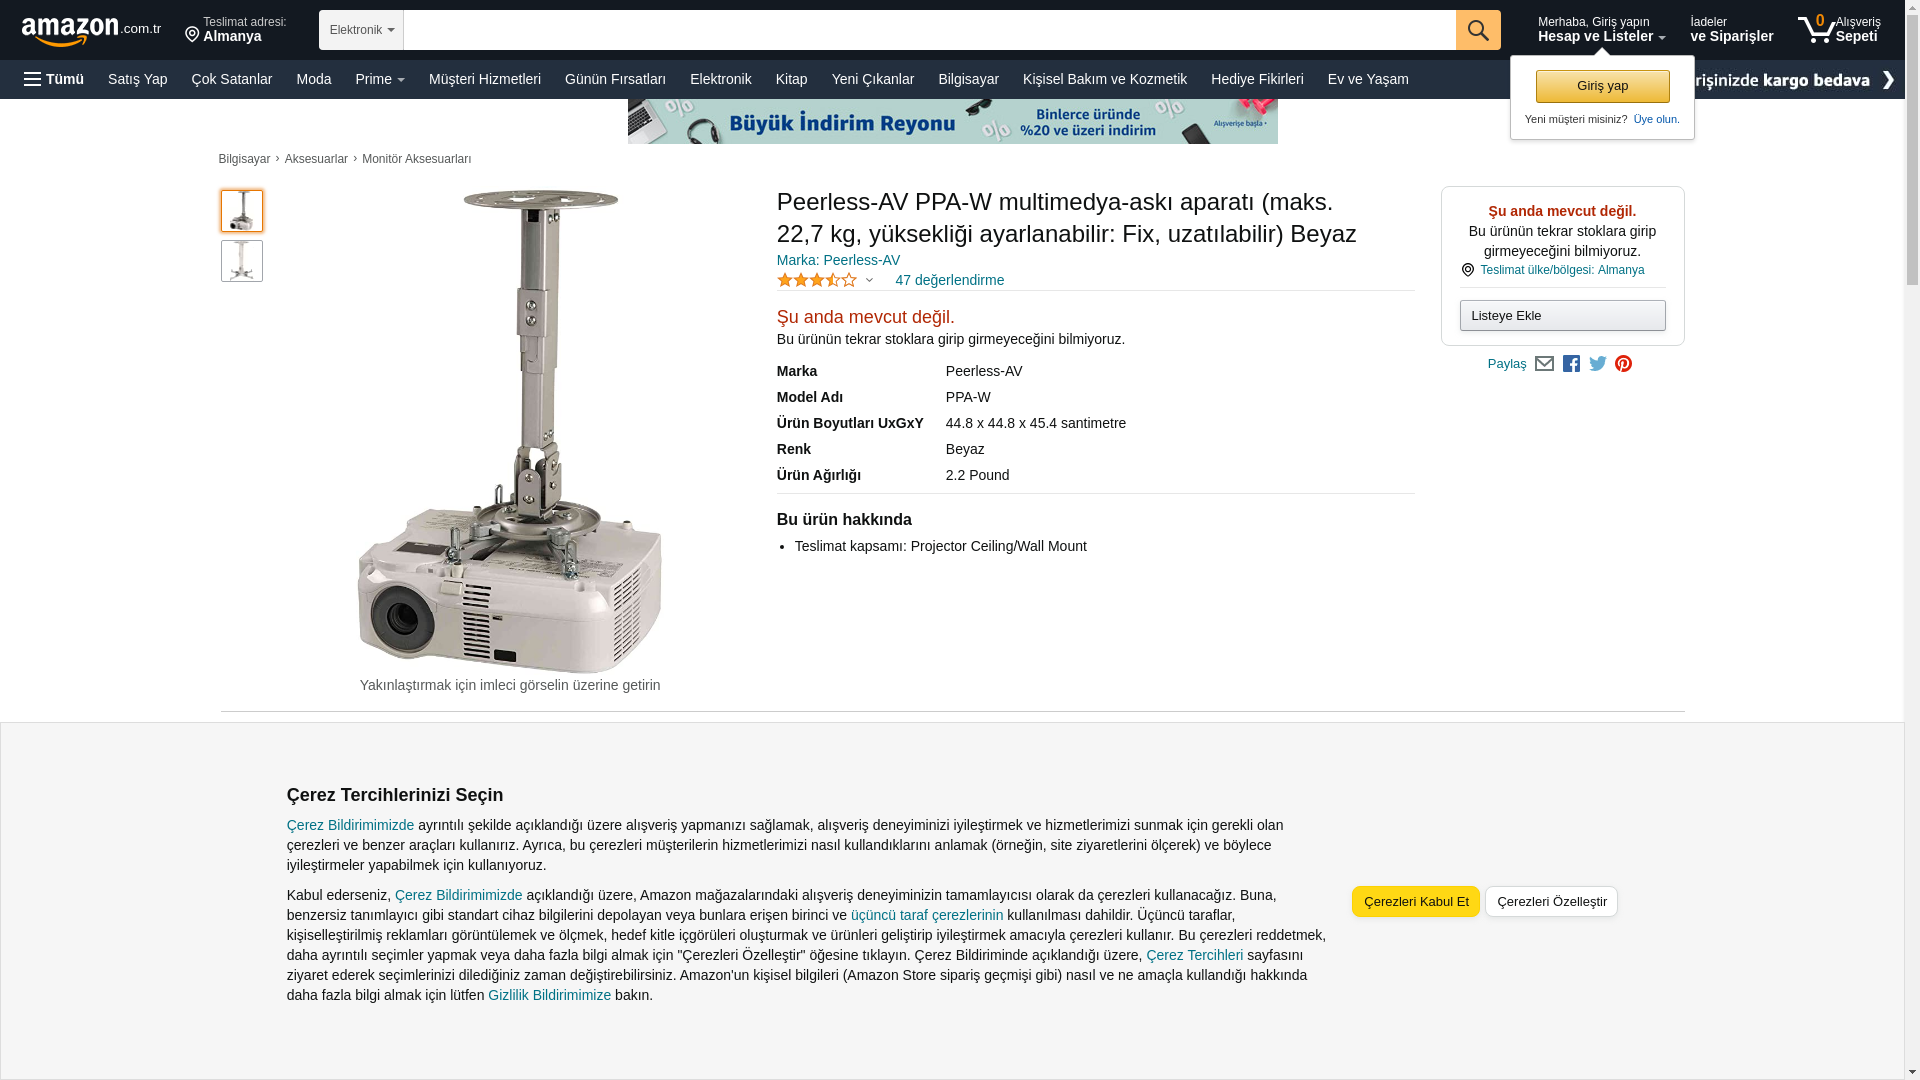Share product via email icon
The height and width of the screenshot is (1080, 1920).
1544,364
